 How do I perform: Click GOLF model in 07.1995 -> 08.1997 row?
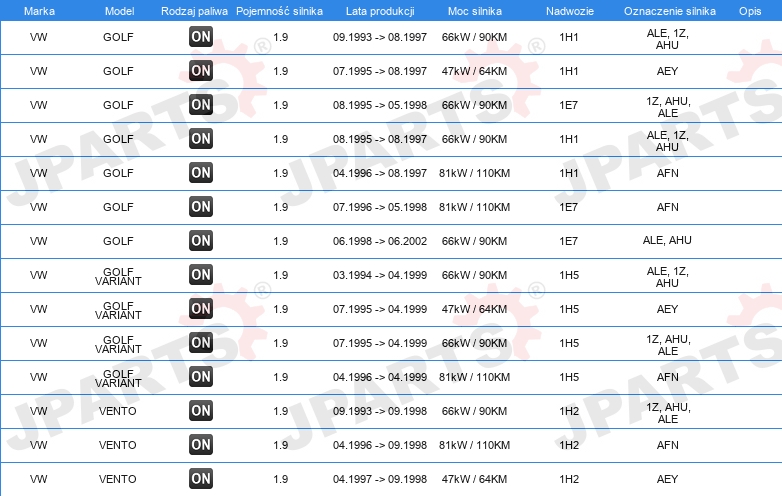tap(118, 71)
